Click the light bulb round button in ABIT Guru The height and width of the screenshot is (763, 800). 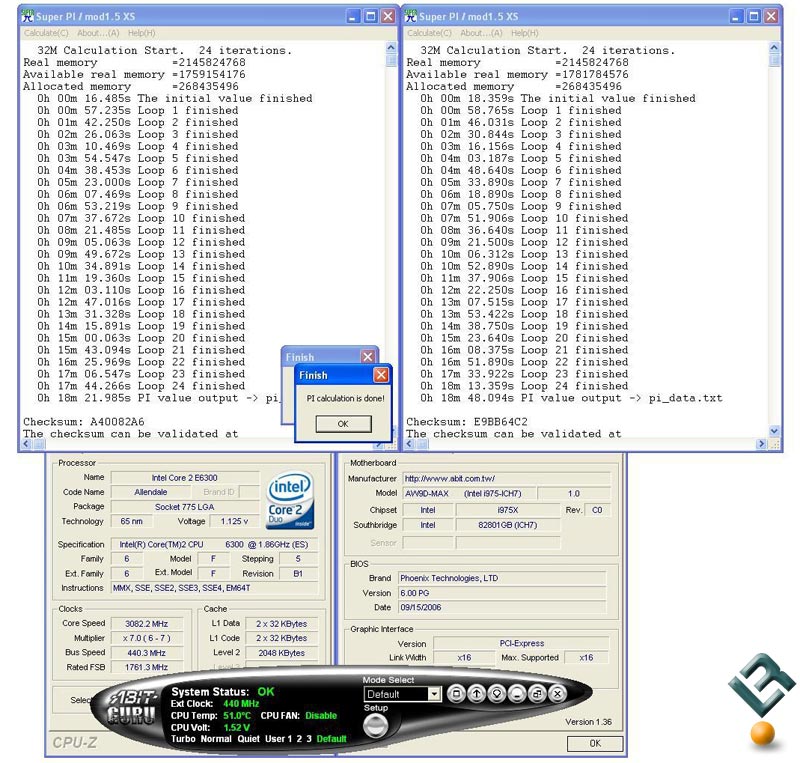[497, 694]
